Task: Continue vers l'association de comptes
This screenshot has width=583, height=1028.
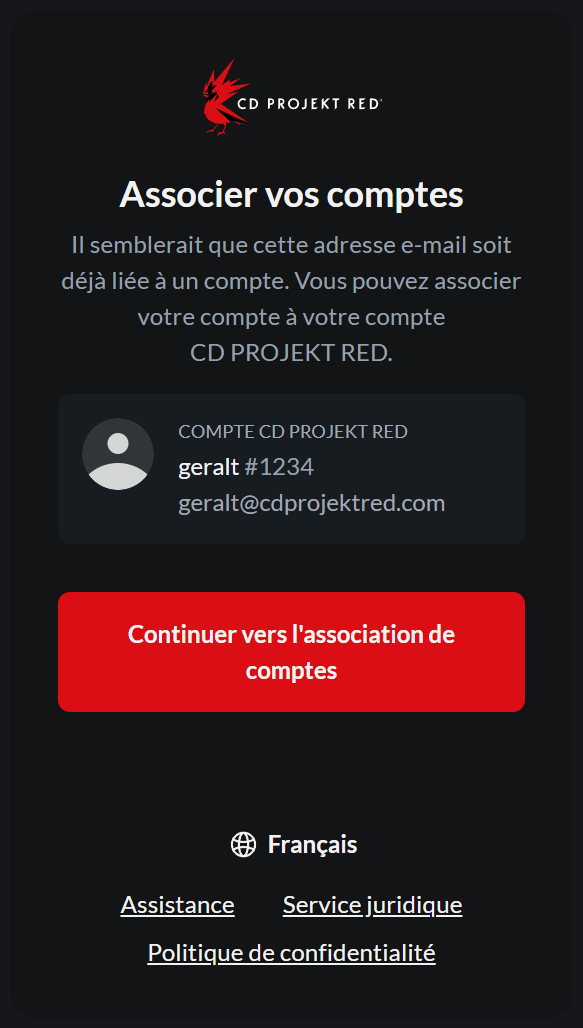Action: click(291, 652)
